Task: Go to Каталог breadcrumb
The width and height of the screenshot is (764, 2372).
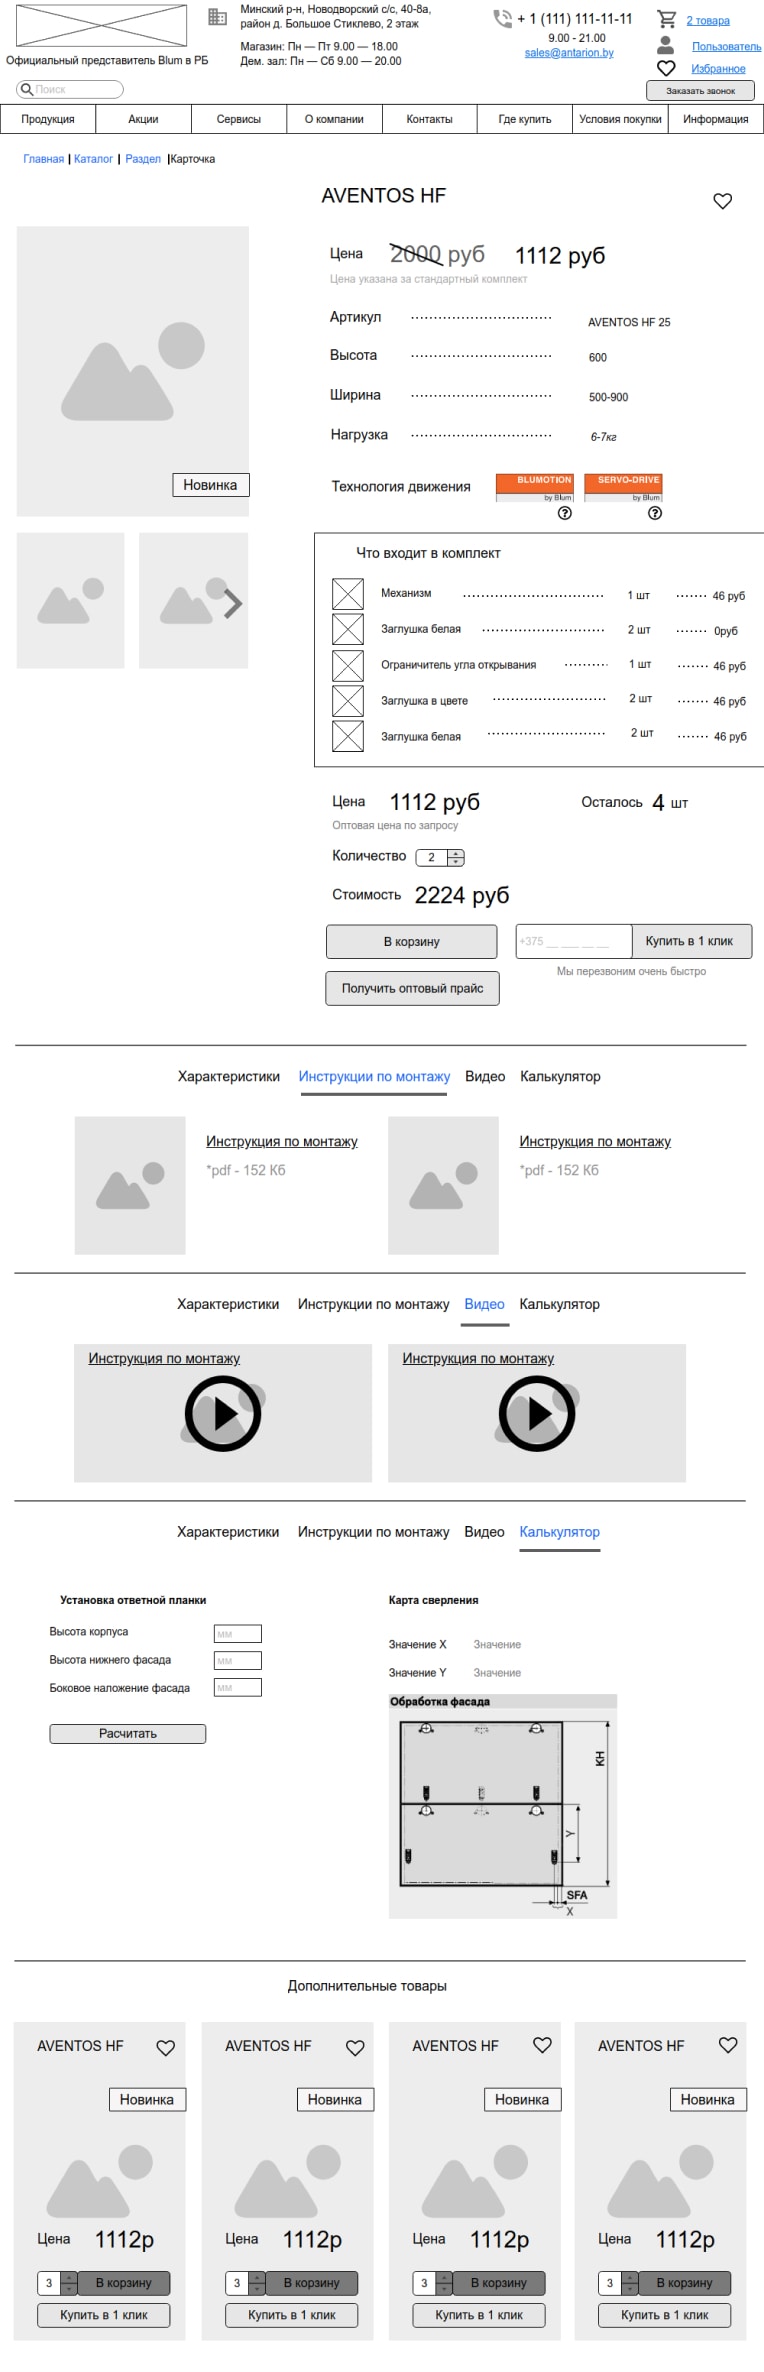Action: coord(93,159)
